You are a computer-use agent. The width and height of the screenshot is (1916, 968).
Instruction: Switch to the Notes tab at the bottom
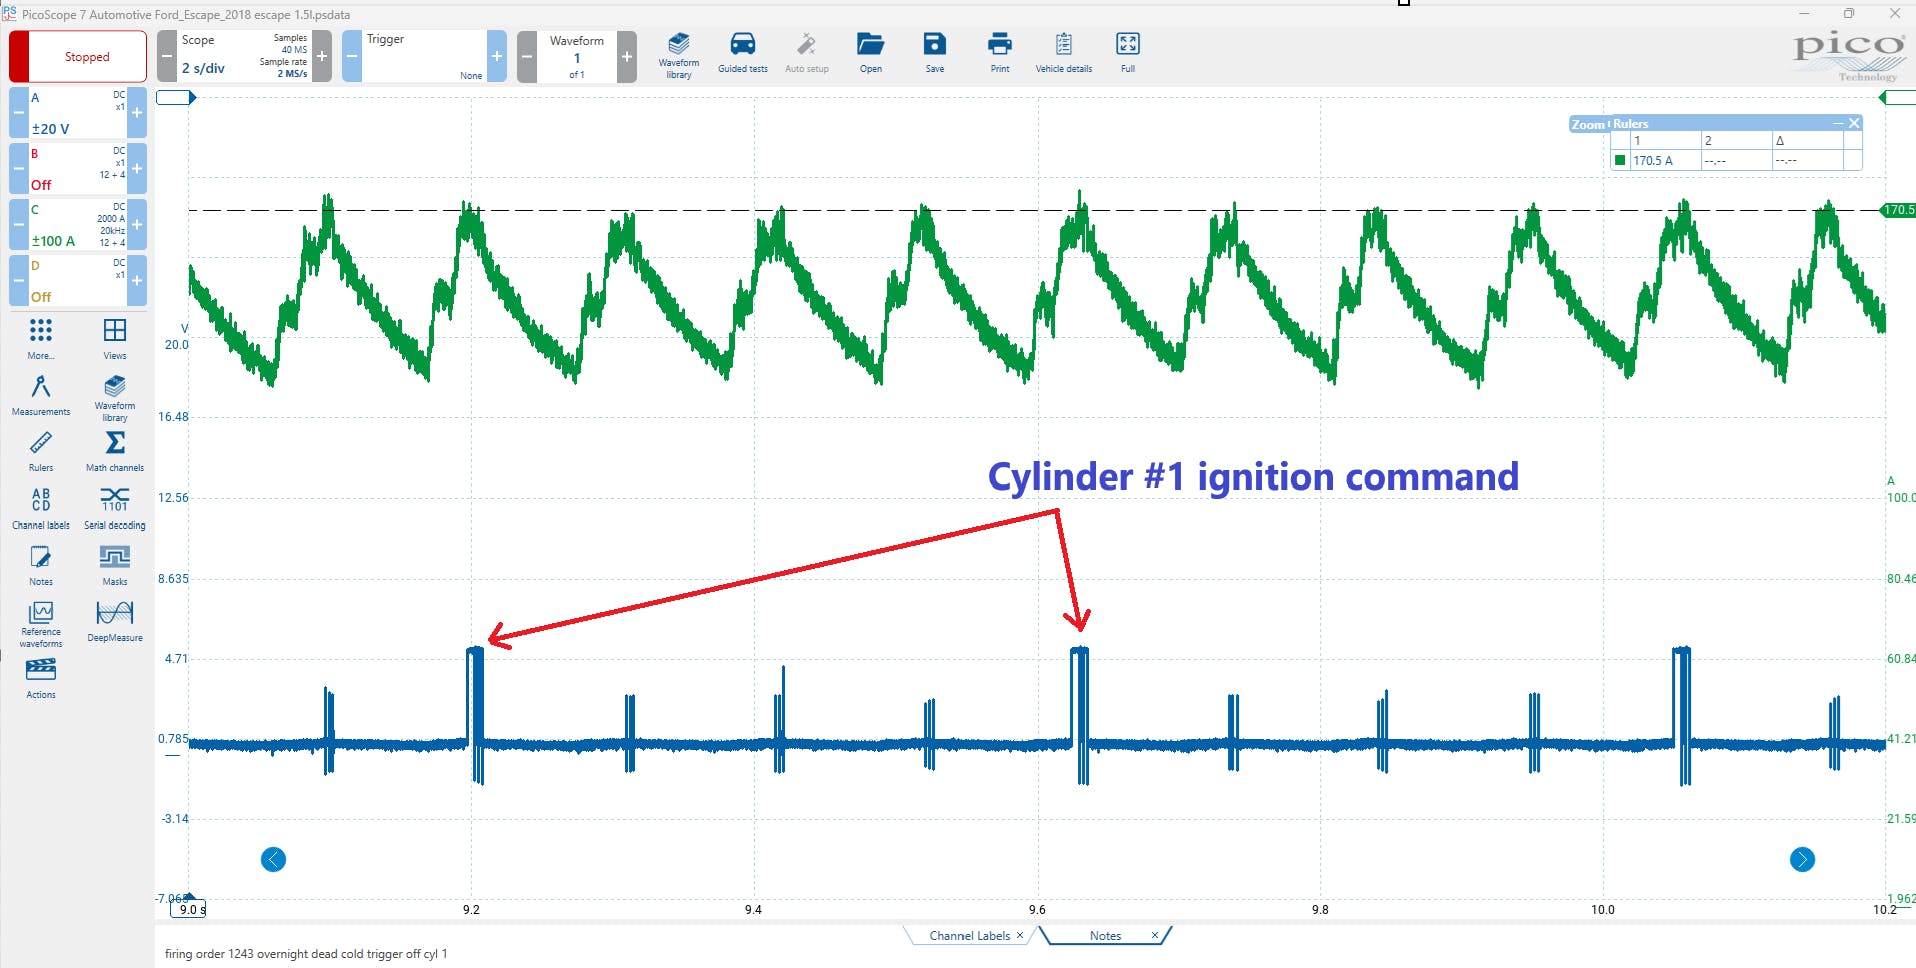(x=1105, y=935)
